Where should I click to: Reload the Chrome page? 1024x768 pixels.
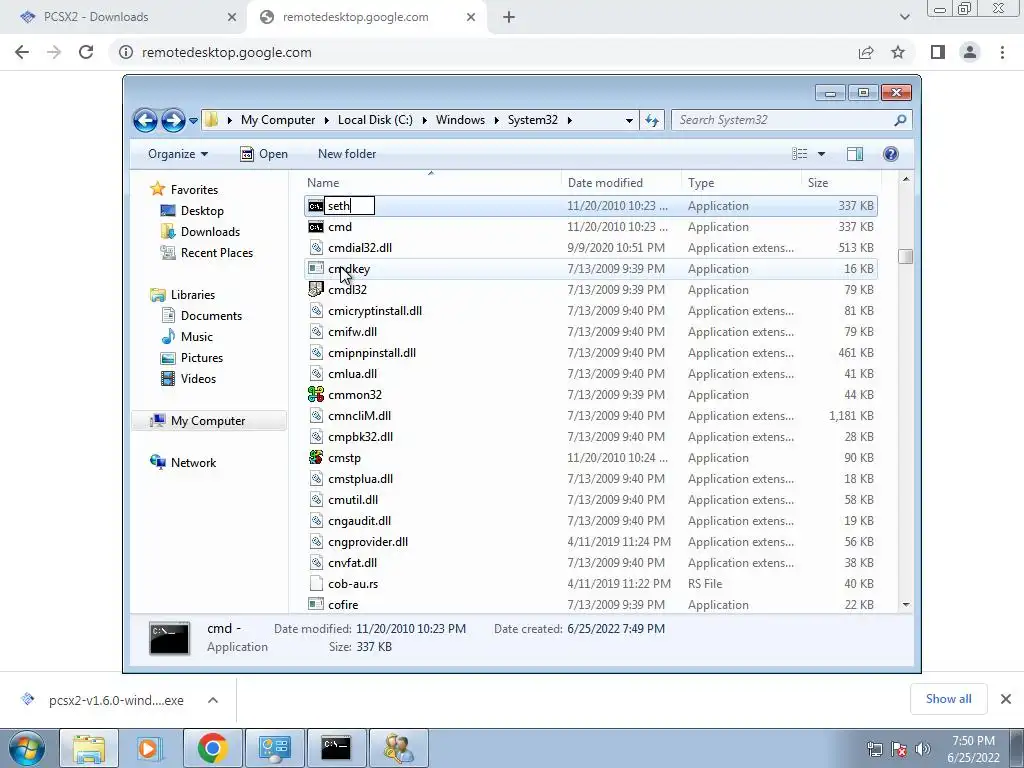(86, 52)
